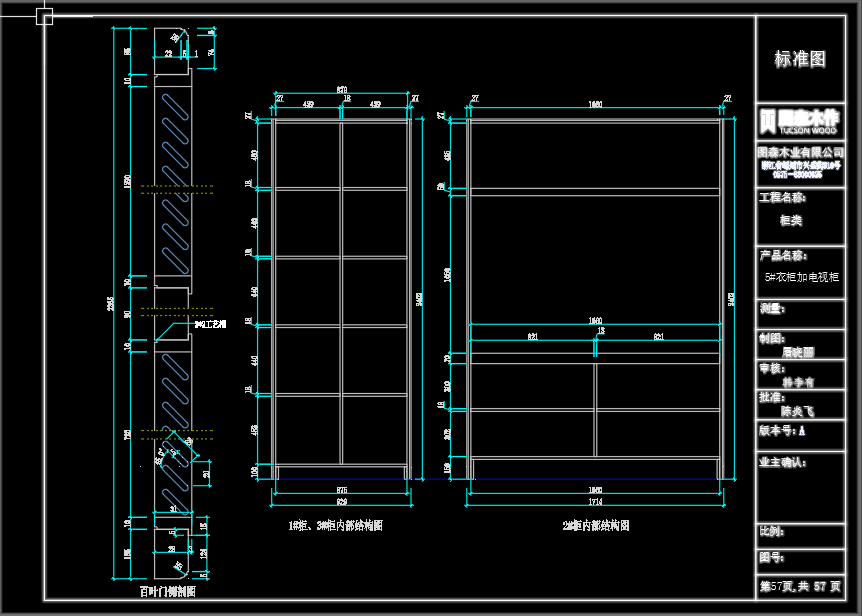Click the 百叶门侧剖图 drawing caption

[x=167, y=591]
